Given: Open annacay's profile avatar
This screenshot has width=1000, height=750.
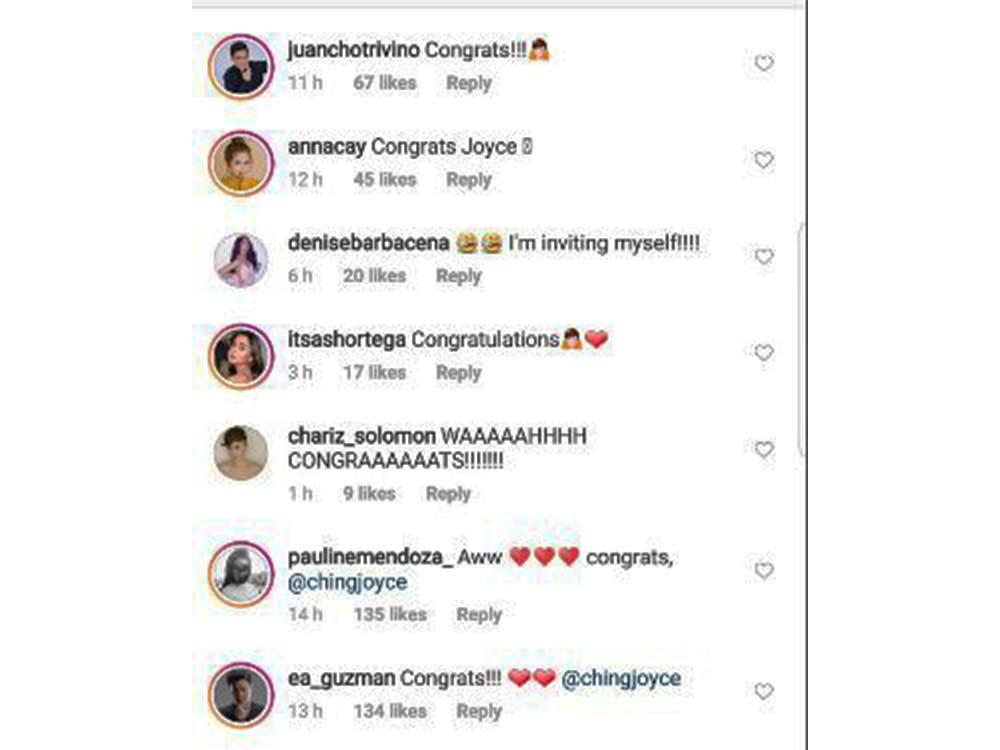Looking at the screenshot, I should pos(241,163).
